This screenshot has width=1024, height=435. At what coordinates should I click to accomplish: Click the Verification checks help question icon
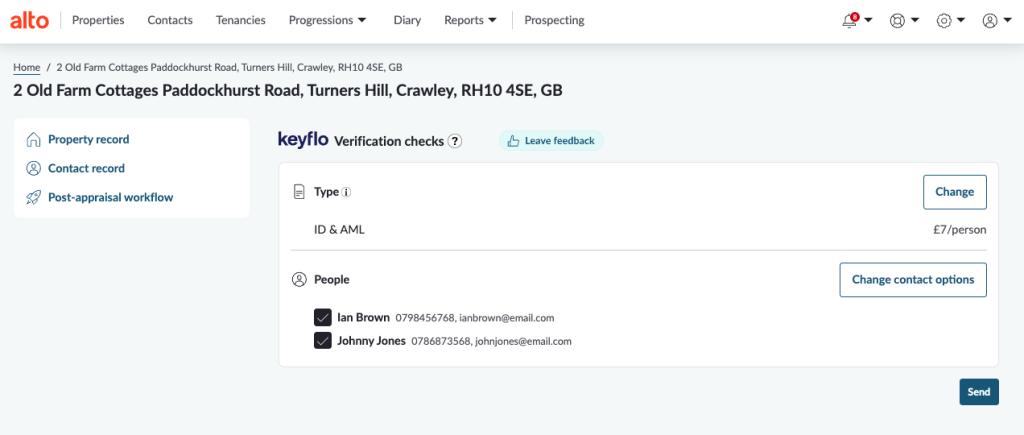455,141
